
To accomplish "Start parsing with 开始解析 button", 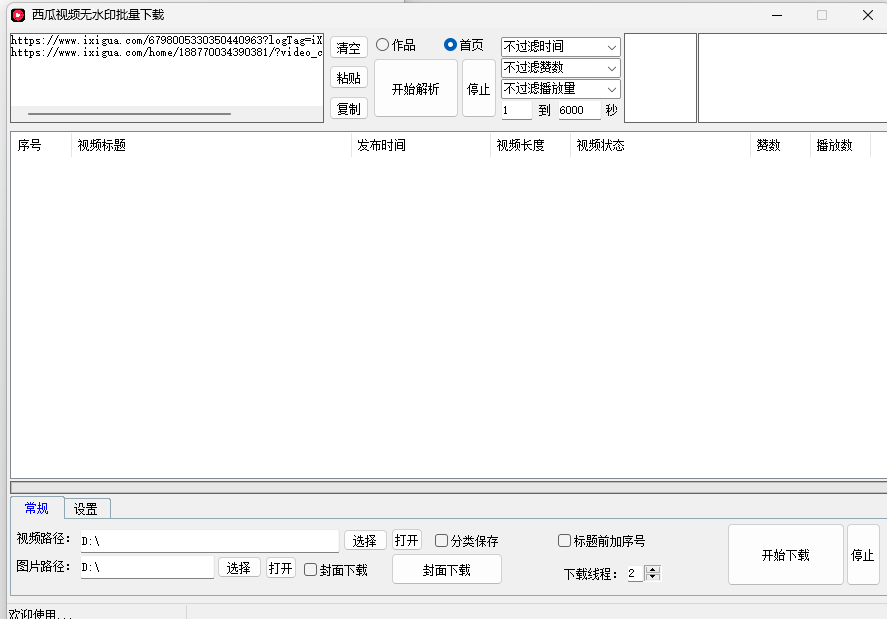I will pos(415,89).
